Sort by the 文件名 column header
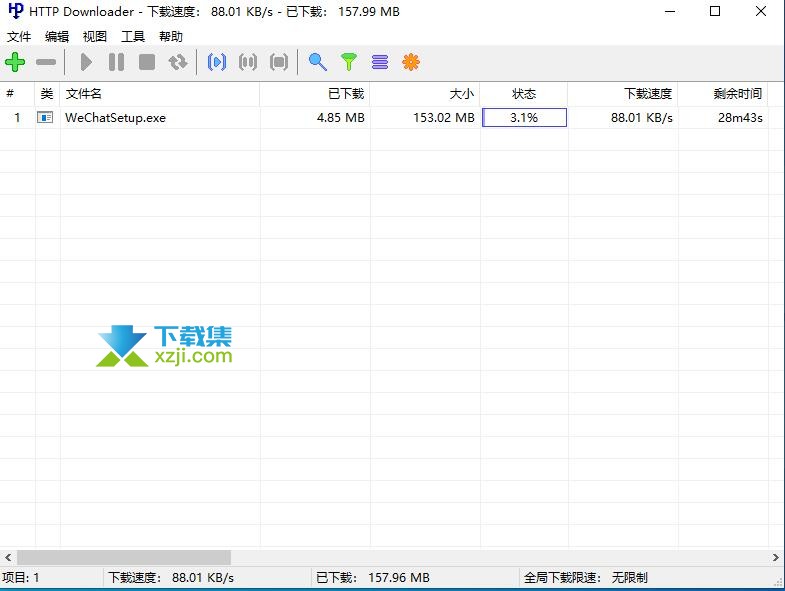 point(160,94)
